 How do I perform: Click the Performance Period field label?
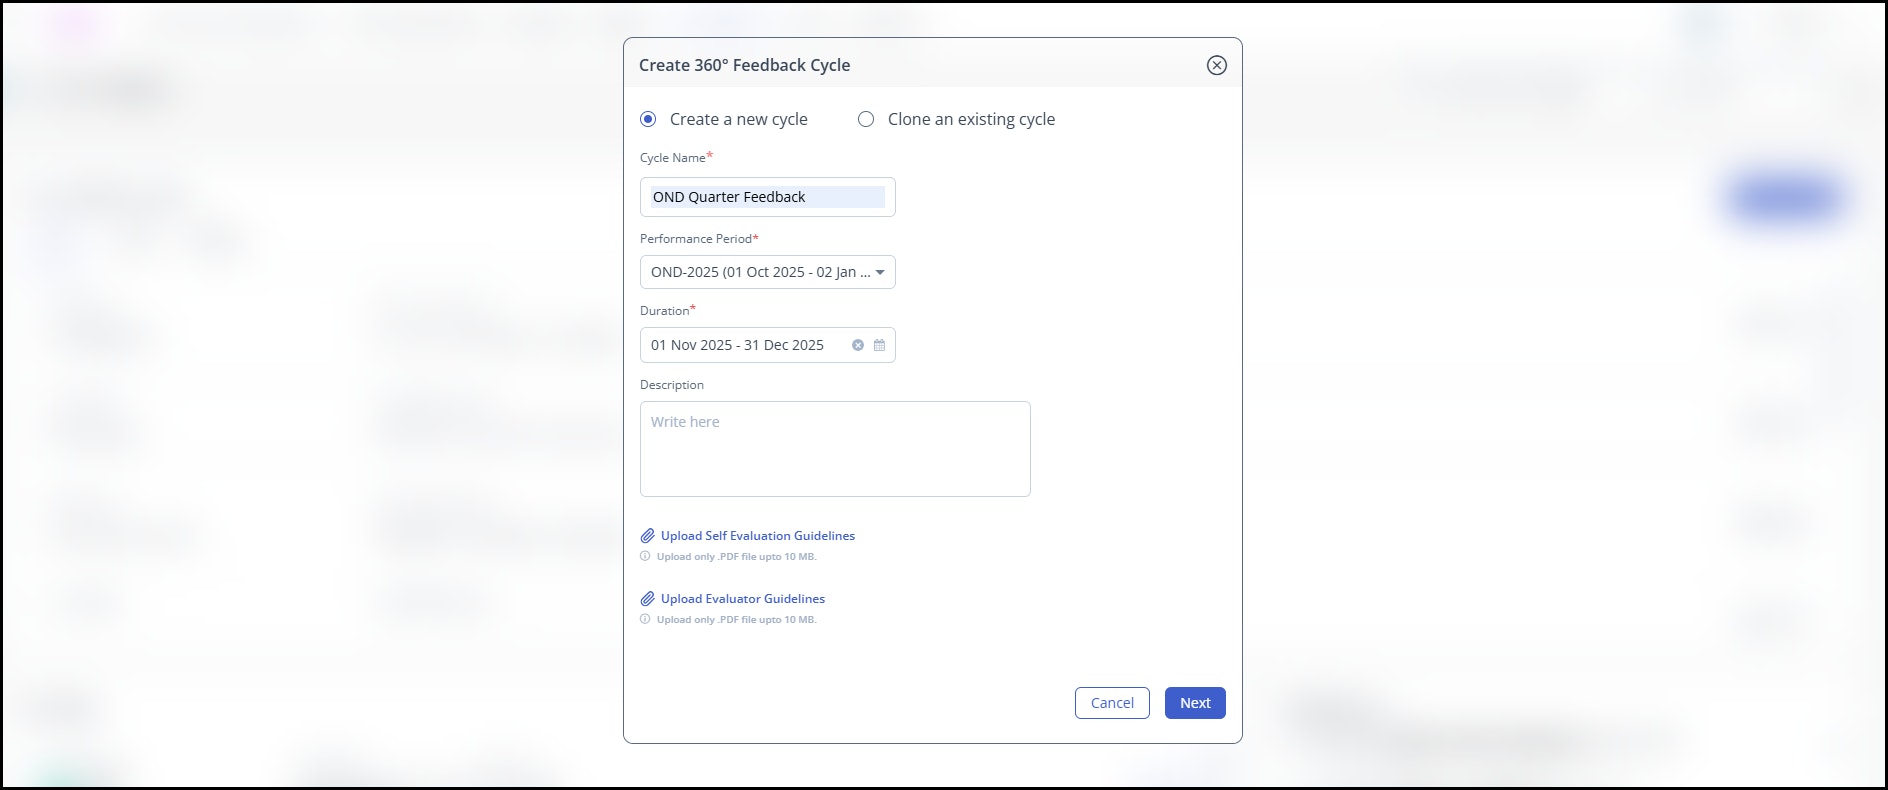point(696,239)
